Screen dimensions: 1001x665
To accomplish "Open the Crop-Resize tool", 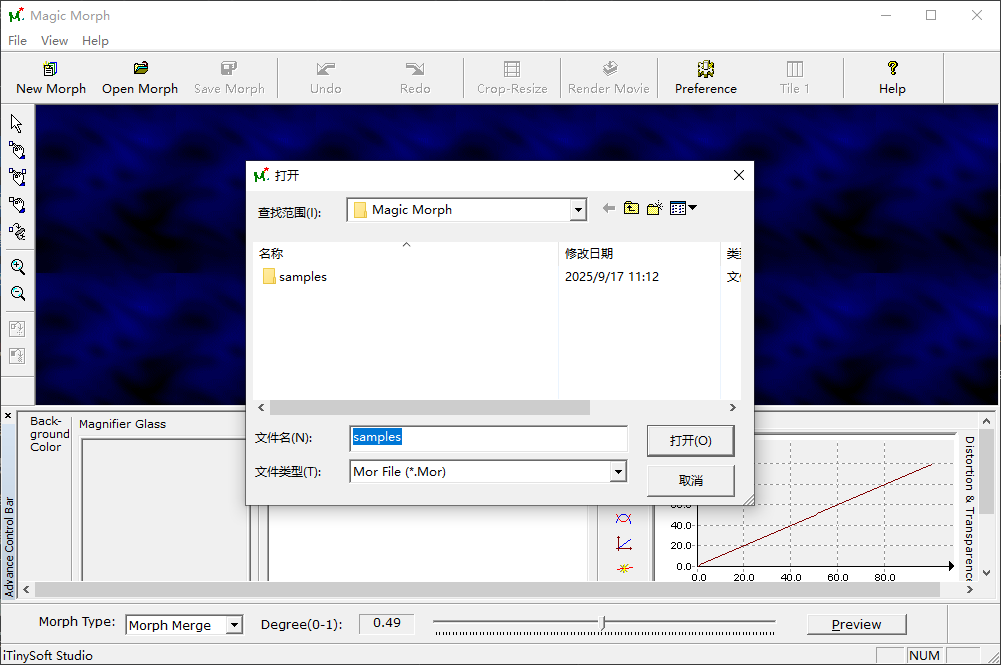I will coord(512,78).
